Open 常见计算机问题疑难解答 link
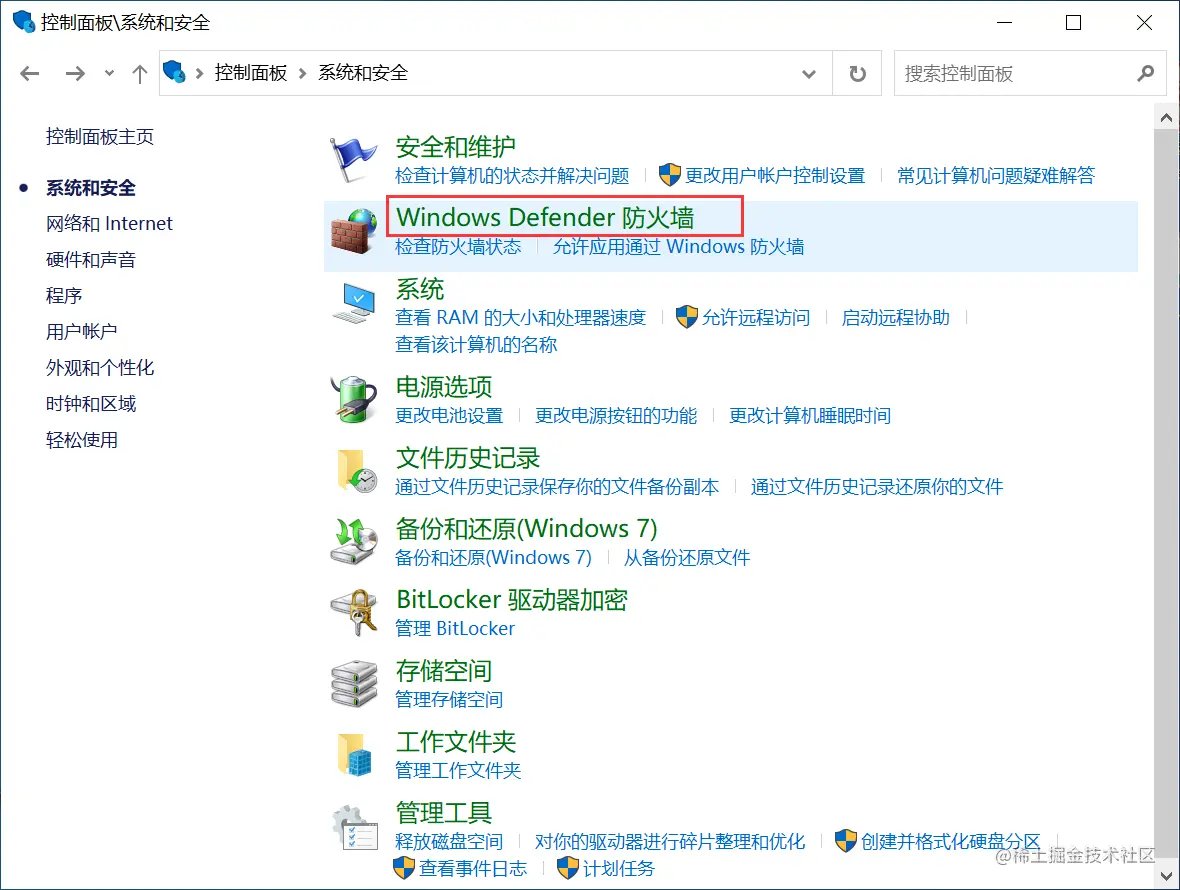Viewport: 1180px width, 890px height. tap(996, 176)
